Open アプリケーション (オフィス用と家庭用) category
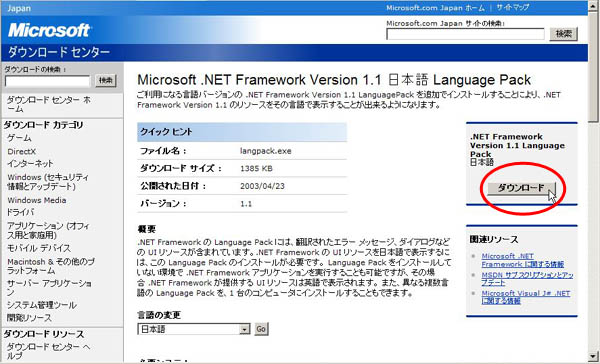Viewport: 600px width, 364px height. [x=48, y=230]
